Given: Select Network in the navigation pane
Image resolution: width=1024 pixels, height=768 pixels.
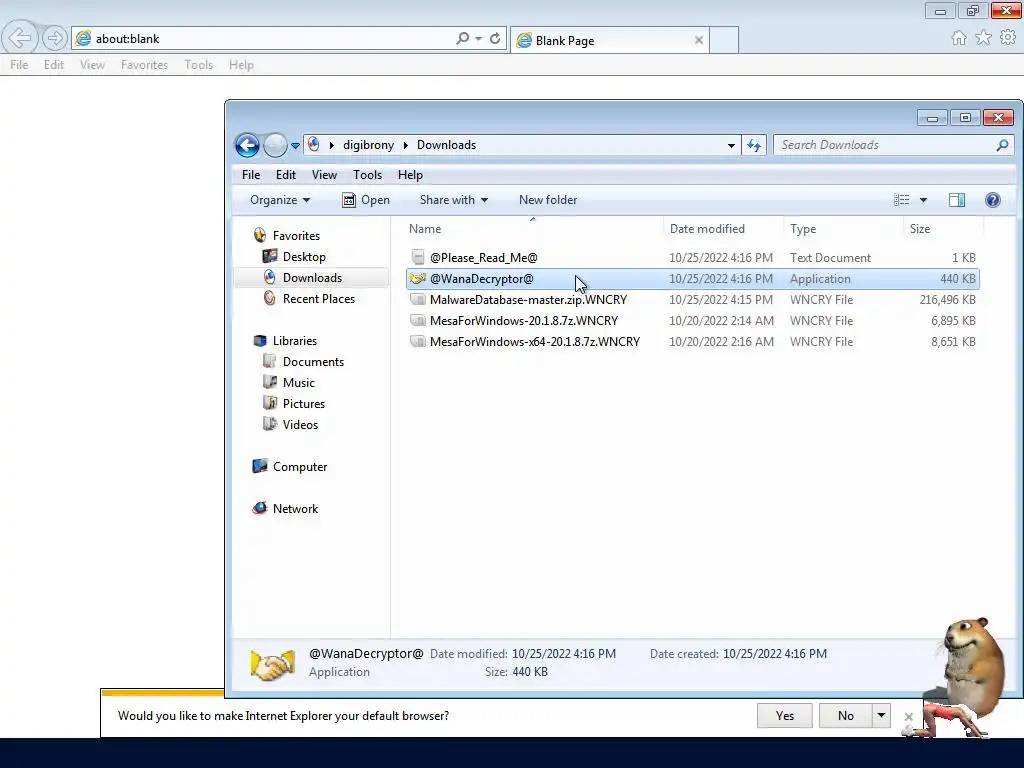Looking at the screenshot, I should pyautogui.click(x=295, y=509).
